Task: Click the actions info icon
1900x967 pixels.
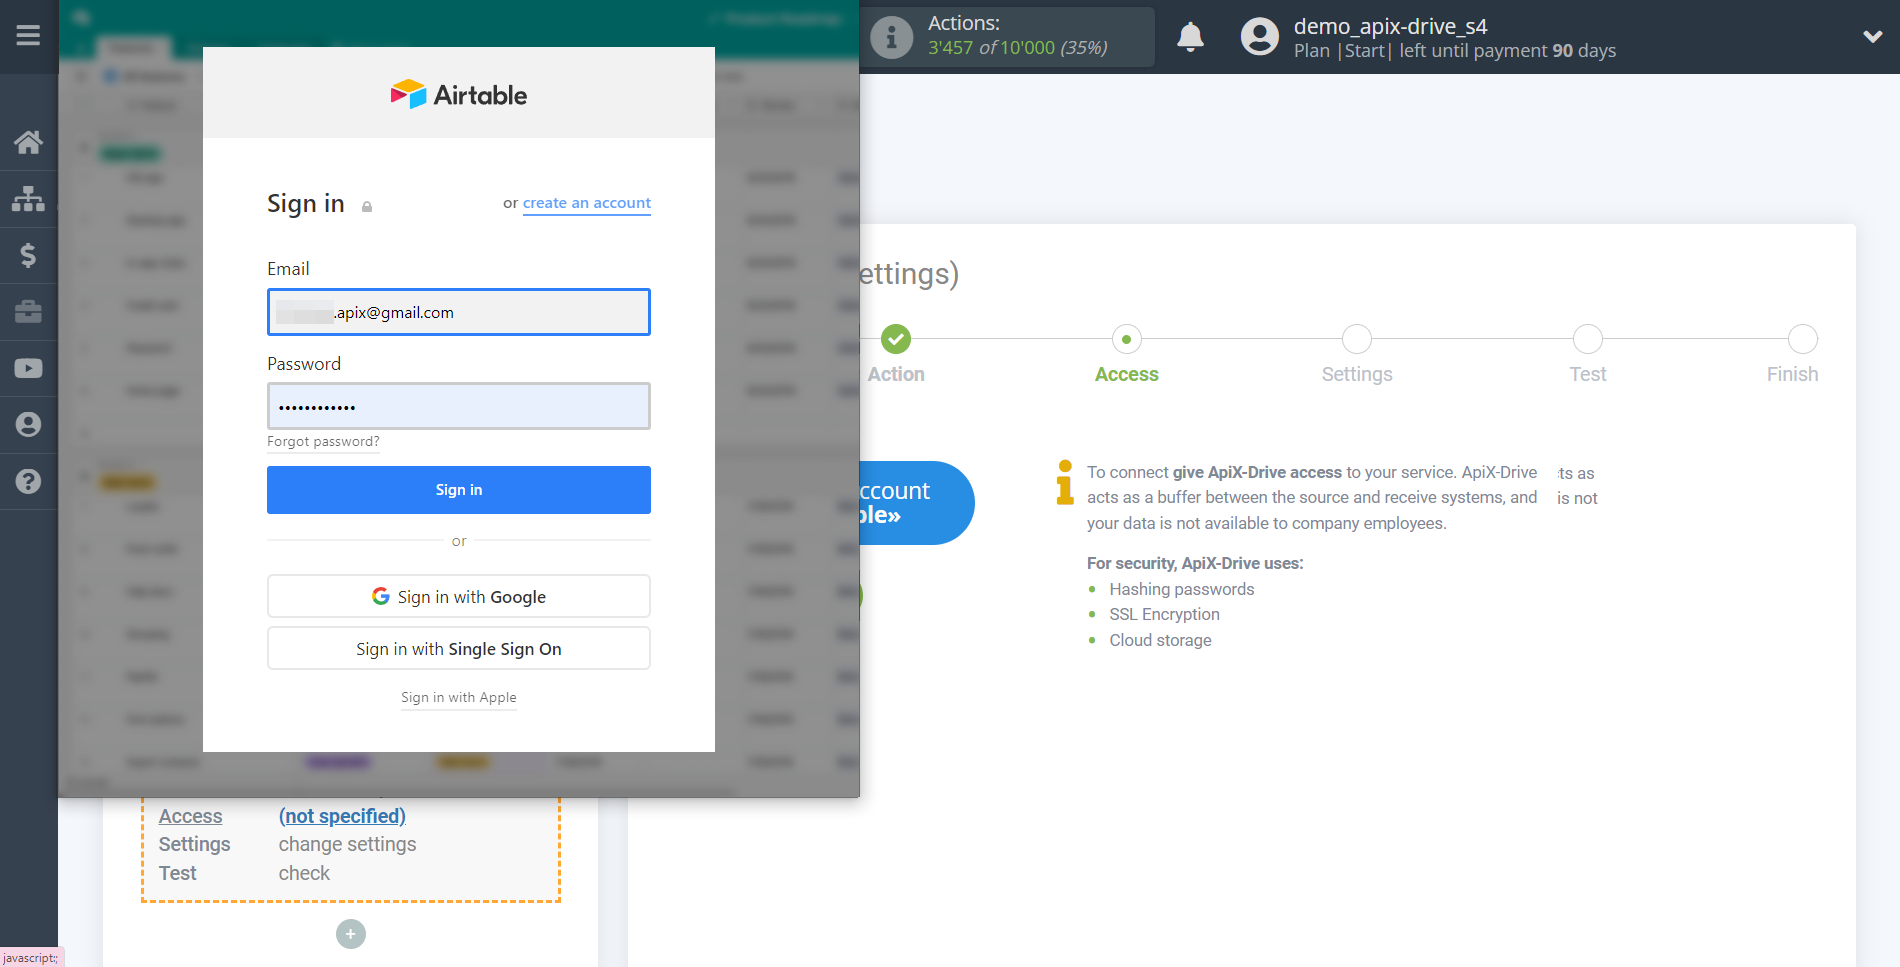Action: tap(891, 37)
